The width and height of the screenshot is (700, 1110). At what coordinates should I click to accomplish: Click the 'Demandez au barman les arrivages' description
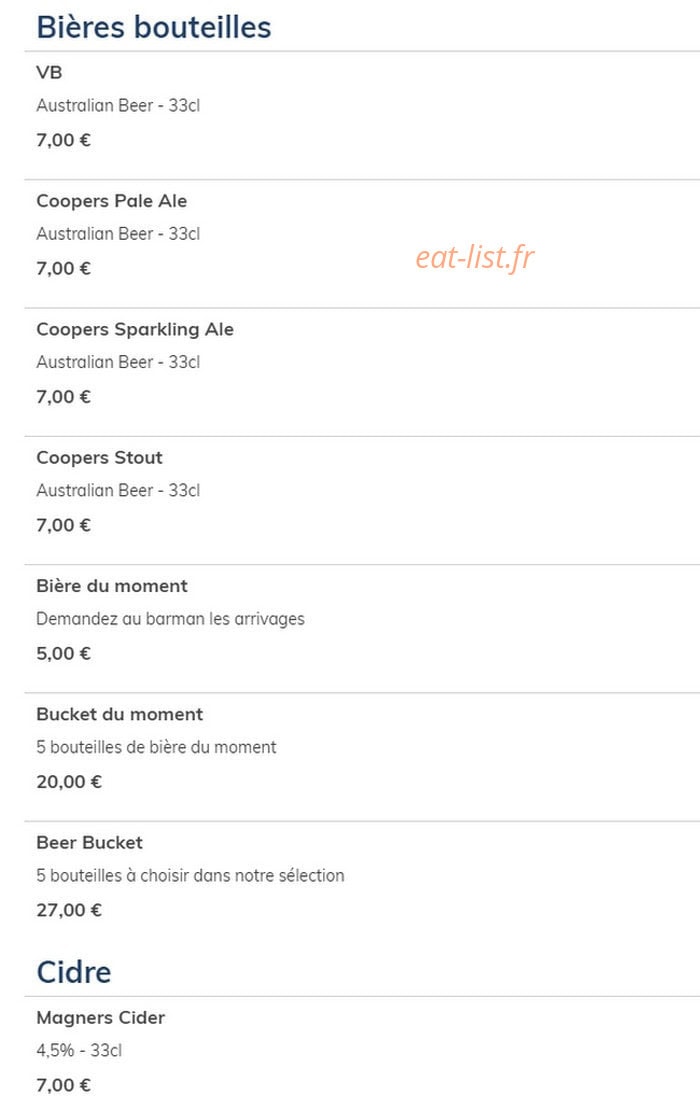tap(171, 619)
